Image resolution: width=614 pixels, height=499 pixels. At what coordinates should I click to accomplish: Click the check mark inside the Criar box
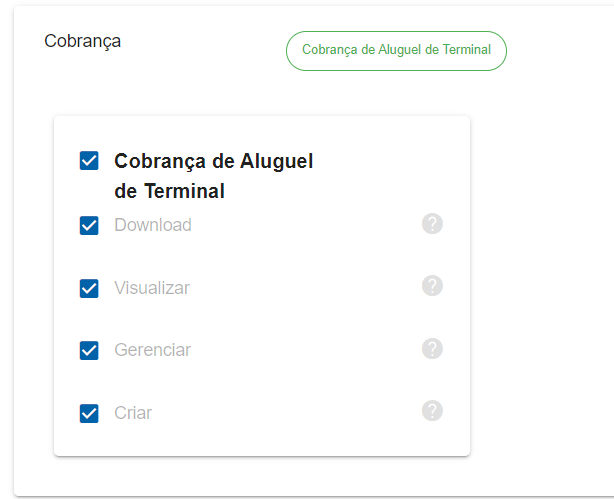[x=89, y=413]
